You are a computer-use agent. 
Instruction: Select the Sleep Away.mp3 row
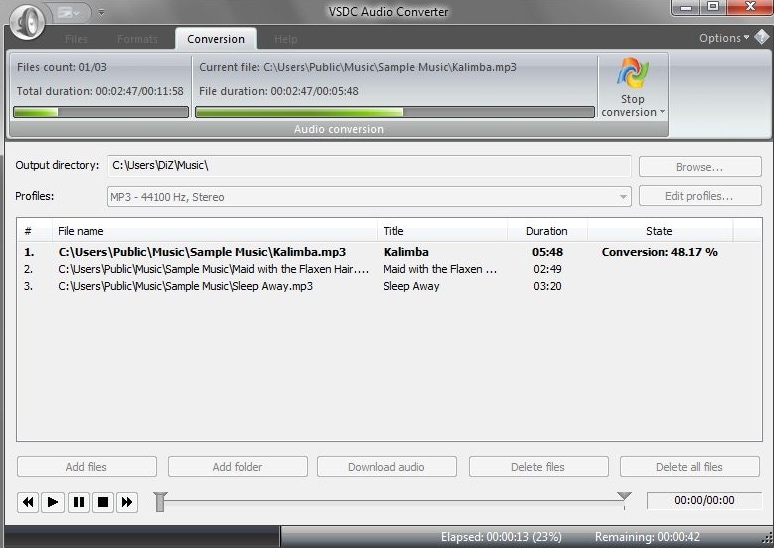[x=389, y=286]
